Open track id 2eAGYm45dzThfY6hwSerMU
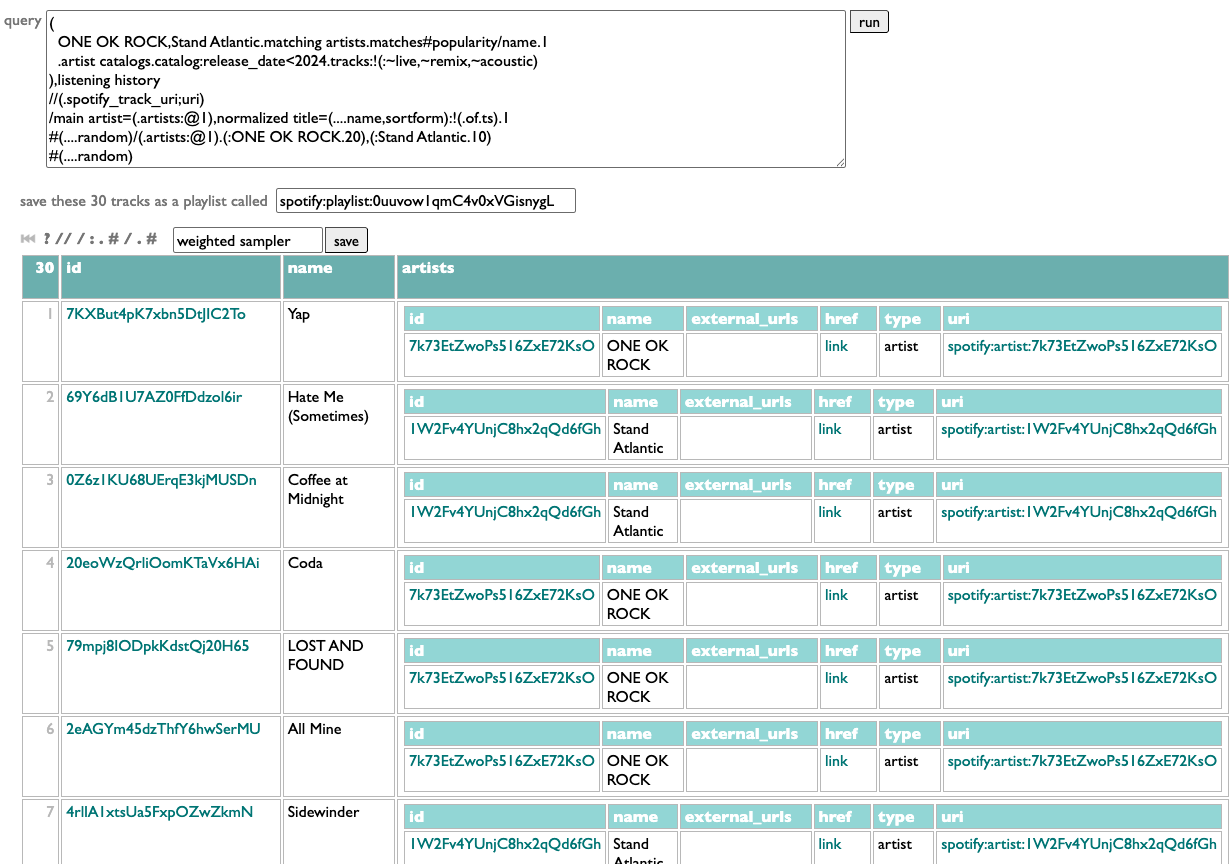Viewport: 1229px width, 864px height. pos(163,729)
